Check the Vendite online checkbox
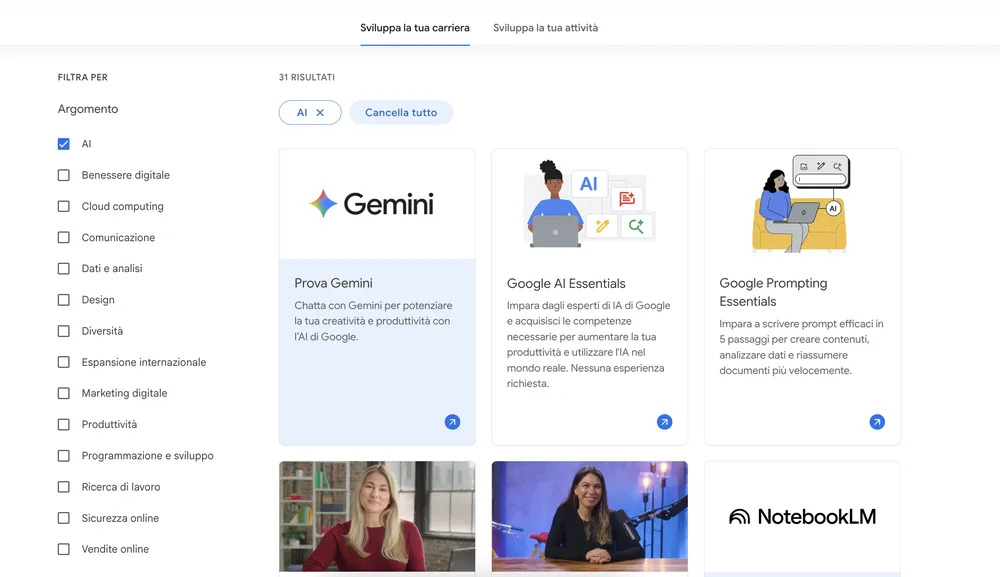This screenshot has width=1000, height=577. (x=64, y=549)
